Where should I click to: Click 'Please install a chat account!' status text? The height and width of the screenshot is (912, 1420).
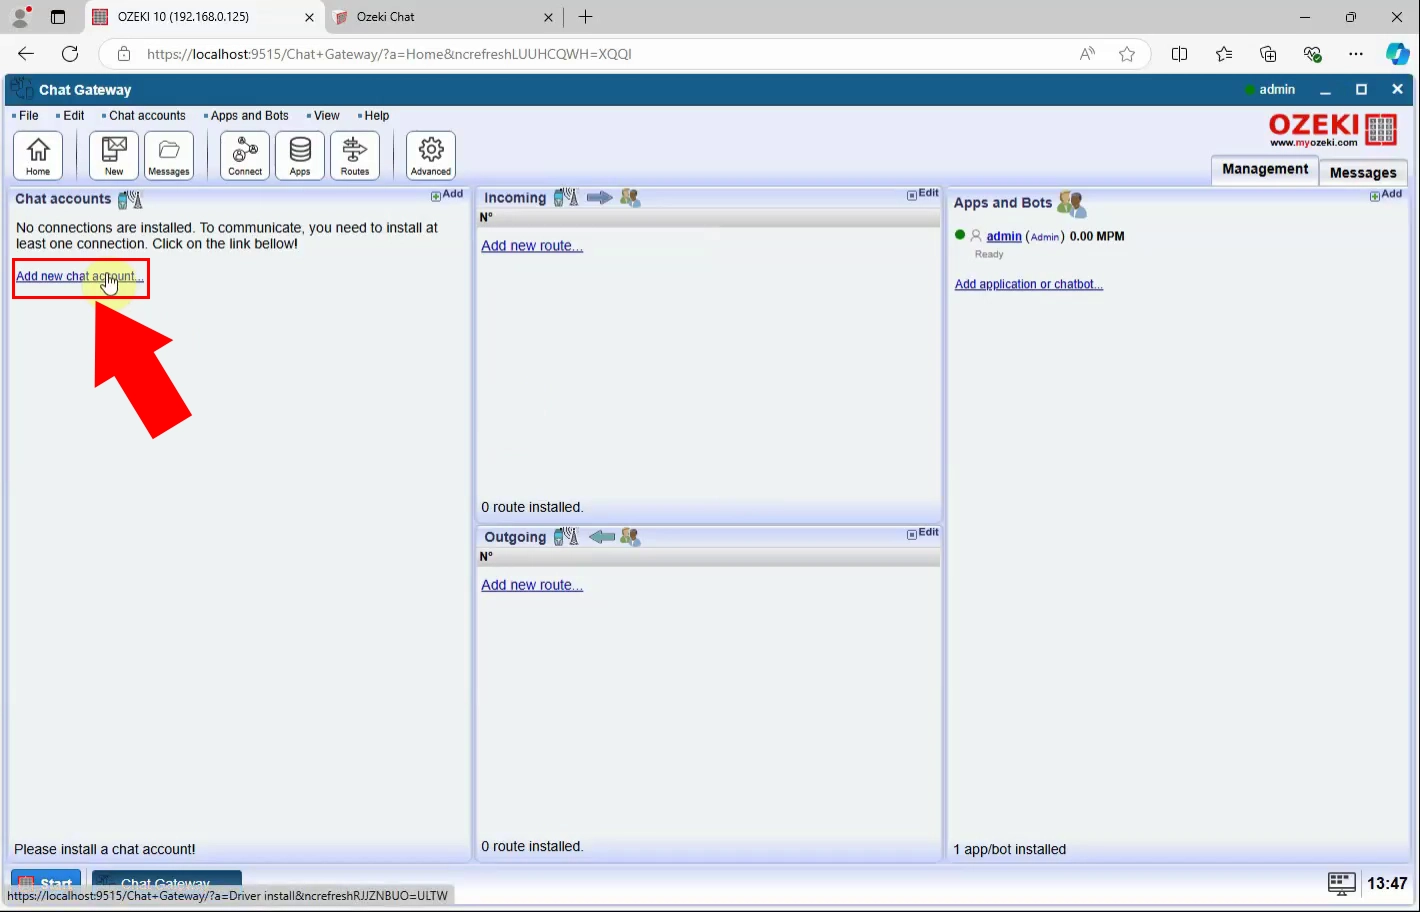coord(105,850)
